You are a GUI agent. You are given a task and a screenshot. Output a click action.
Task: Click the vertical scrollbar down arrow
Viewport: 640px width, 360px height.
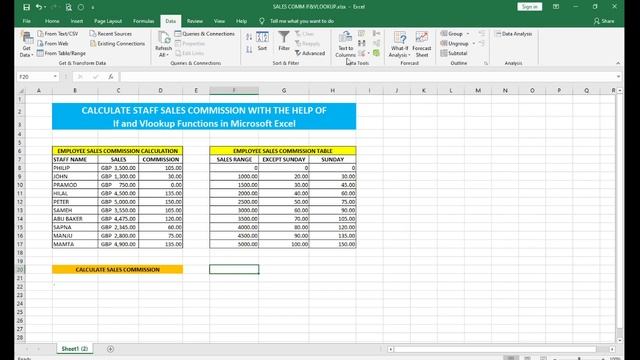tap(620, 340)
